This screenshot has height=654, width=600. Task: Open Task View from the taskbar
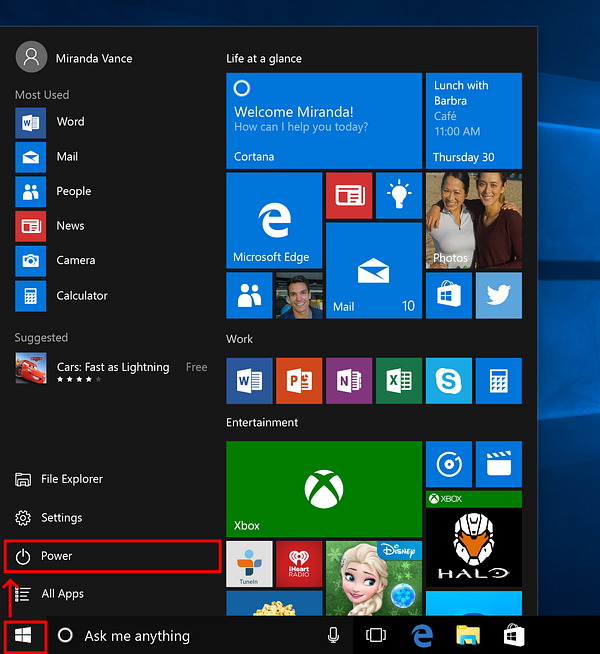click(x=376, y=636)
